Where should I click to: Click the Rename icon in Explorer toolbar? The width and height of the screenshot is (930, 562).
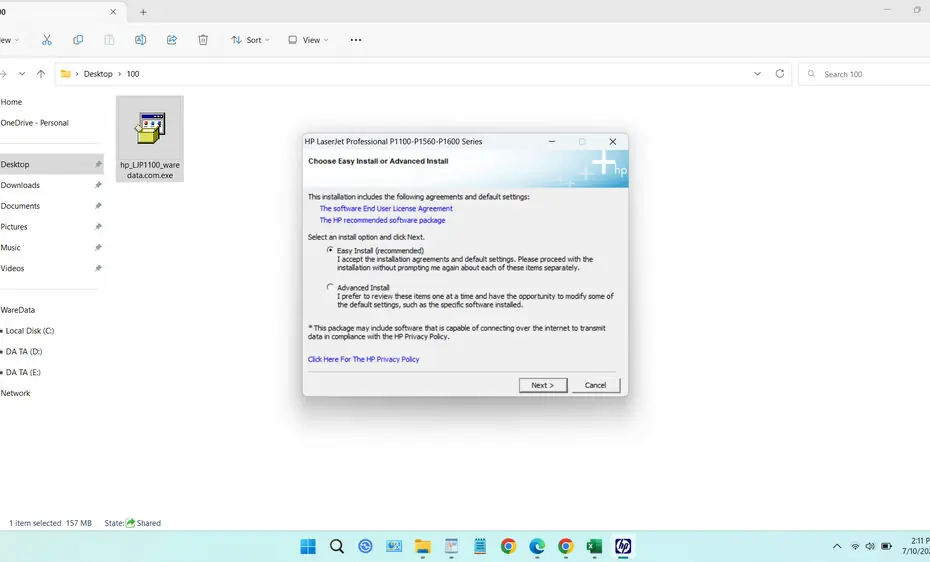click(x=141, y=40)
